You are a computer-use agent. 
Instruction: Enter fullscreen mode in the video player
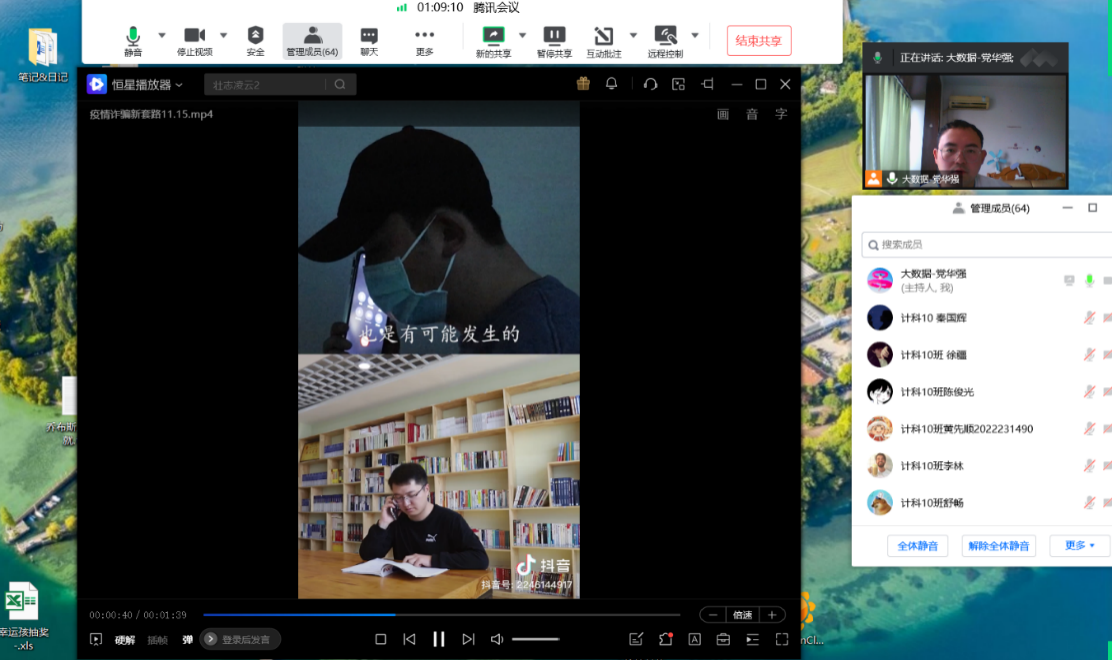click(x=781, y=639)
